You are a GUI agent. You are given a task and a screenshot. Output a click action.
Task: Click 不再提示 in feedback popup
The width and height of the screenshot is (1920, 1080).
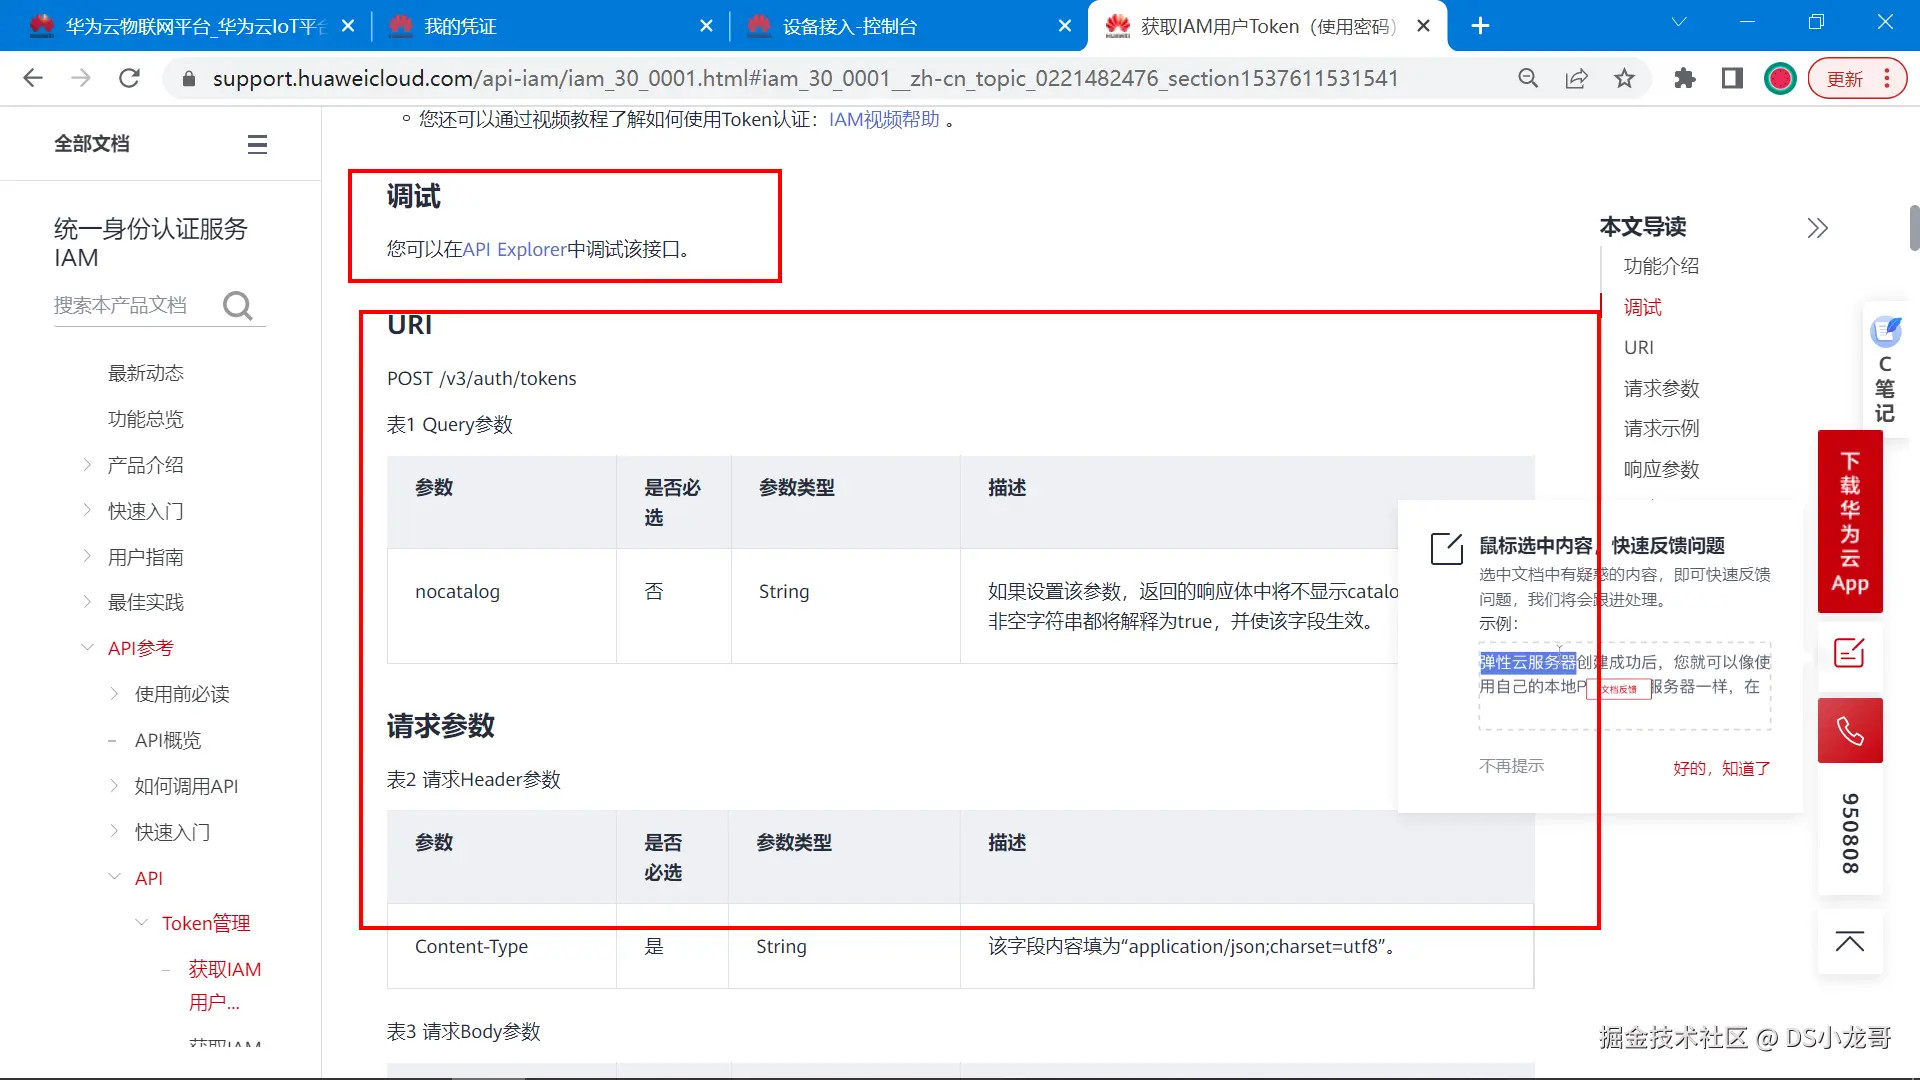tap(1511, 766)
